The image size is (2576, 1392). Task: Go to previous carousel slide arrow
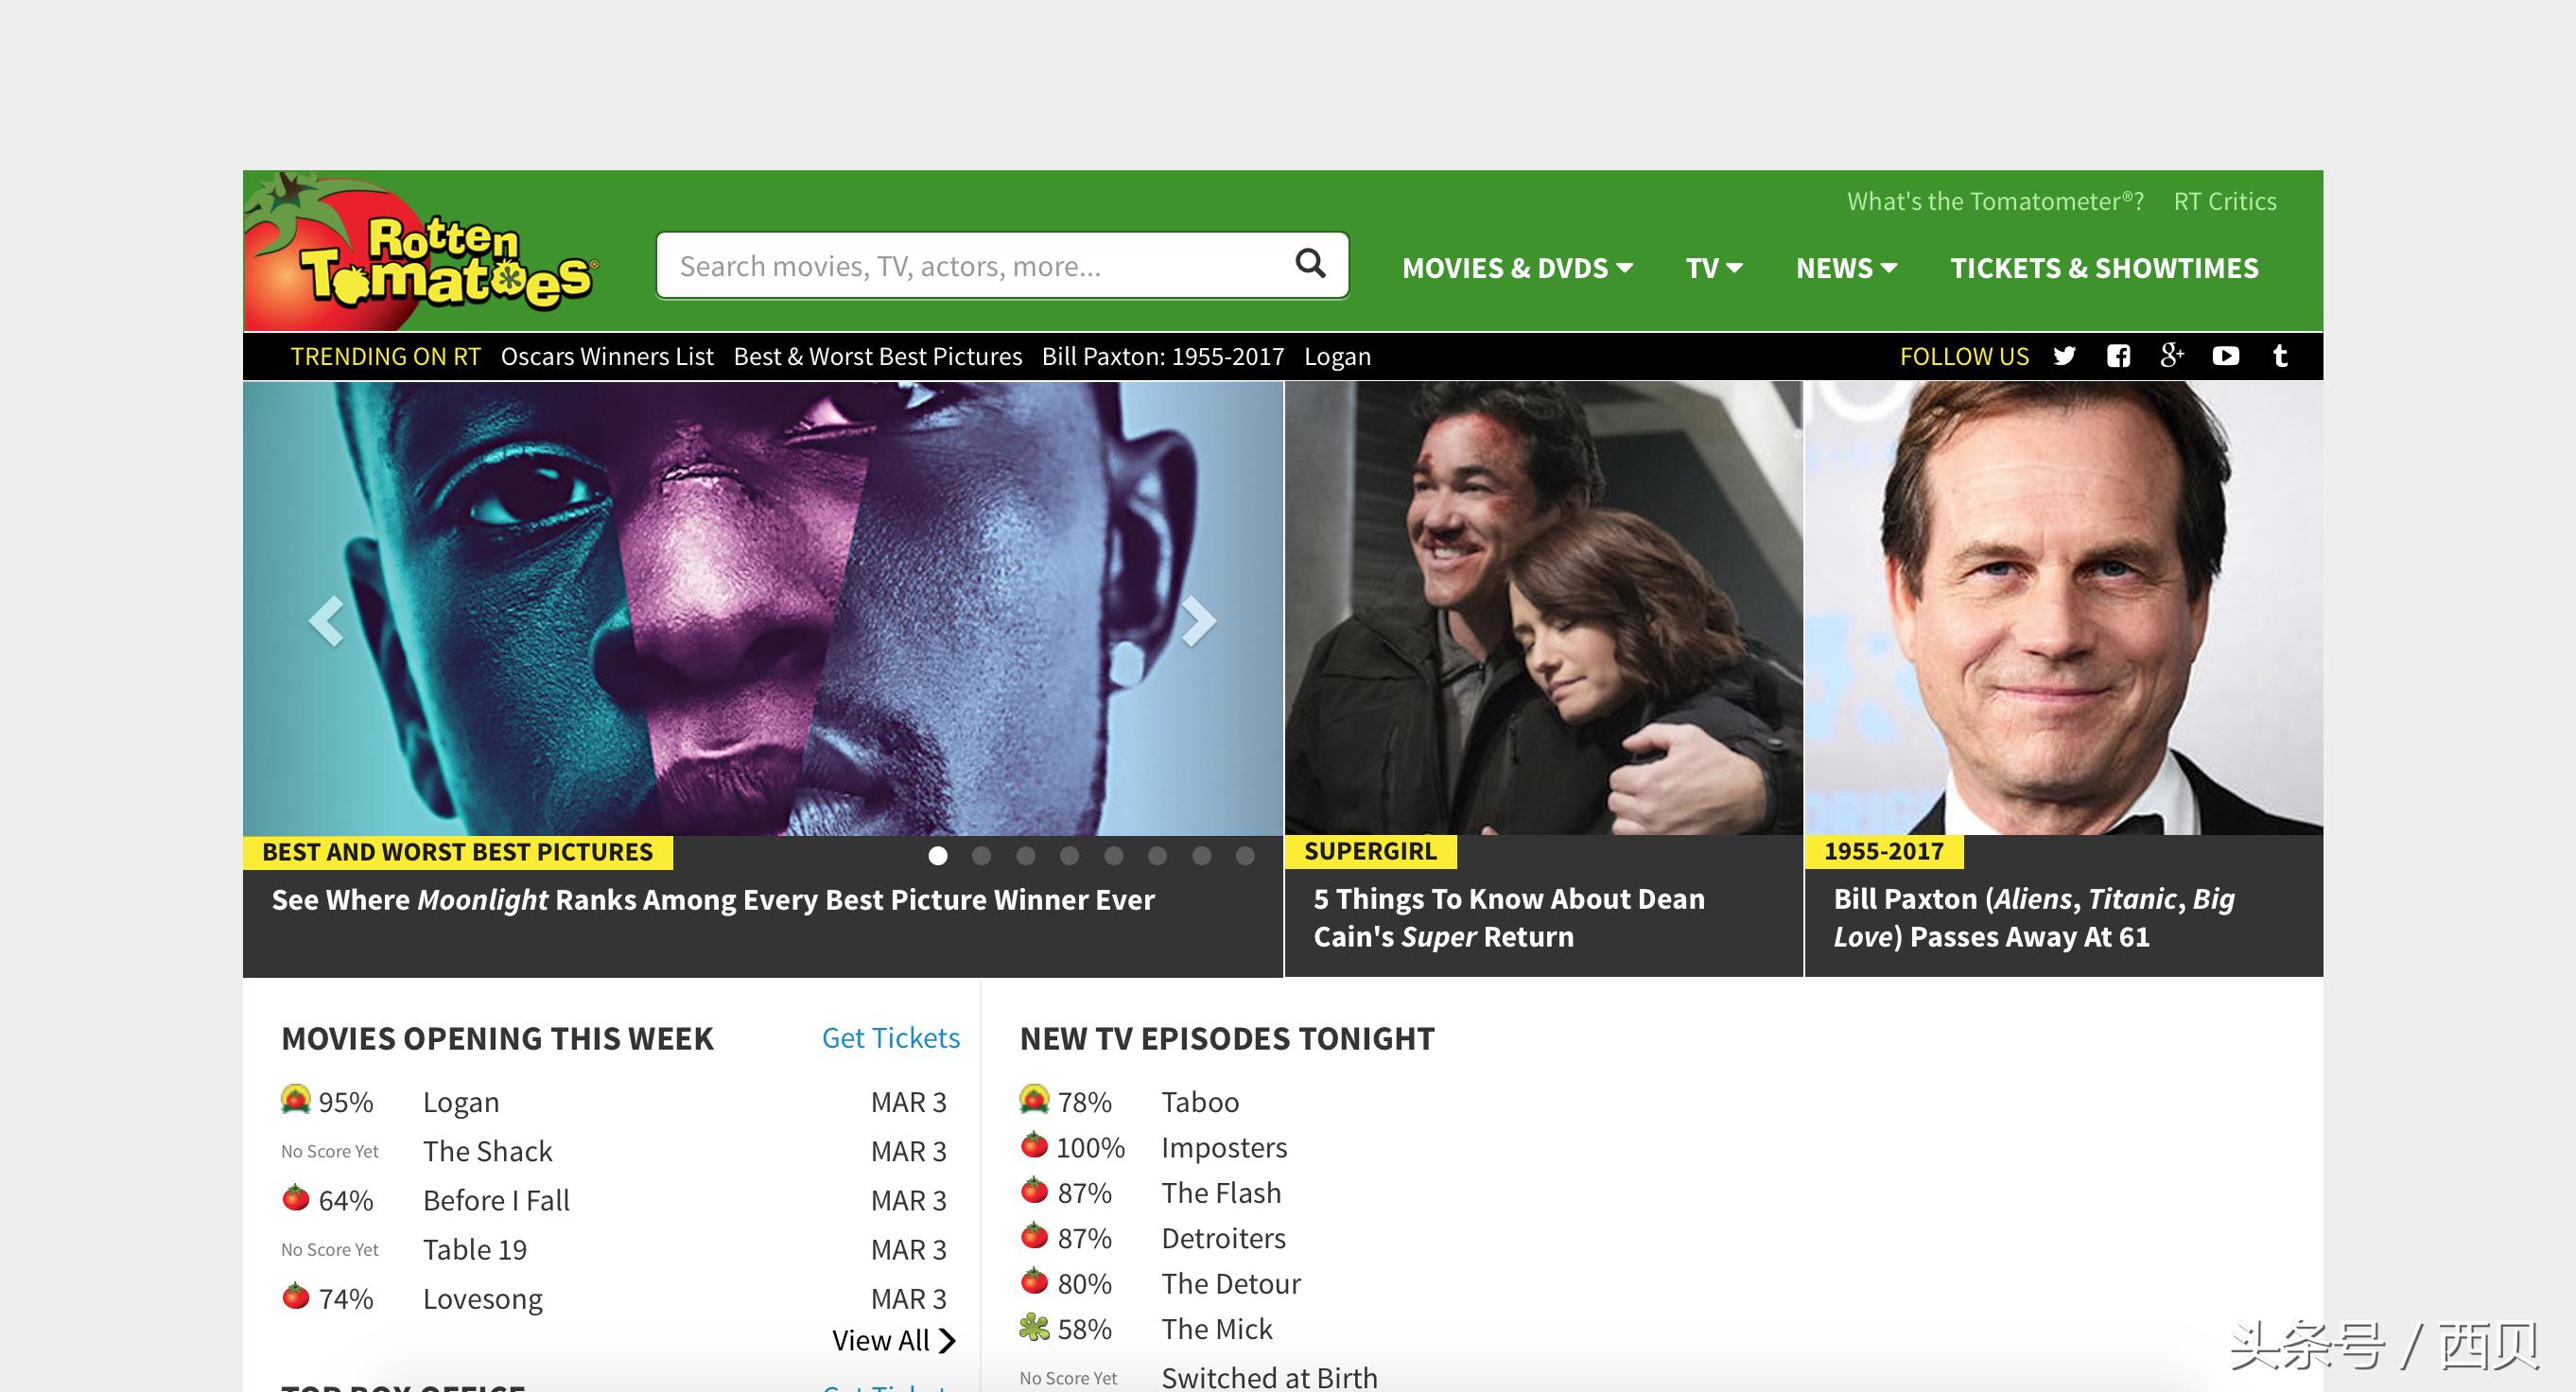pyautogui.click(x=327, y=621)
